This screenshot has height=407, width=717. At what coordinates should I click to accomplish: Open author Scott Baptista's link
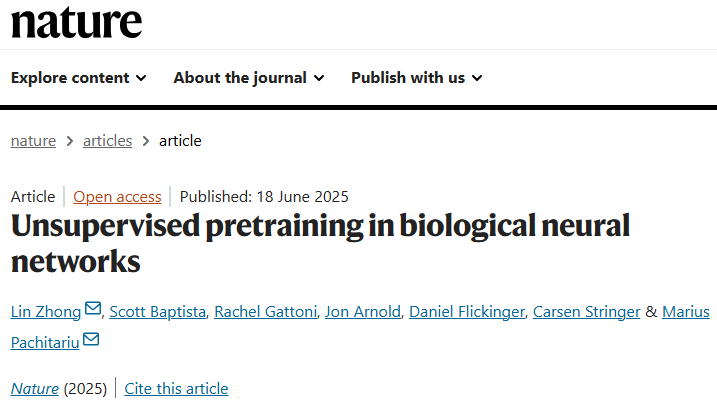tap(158, 311)
